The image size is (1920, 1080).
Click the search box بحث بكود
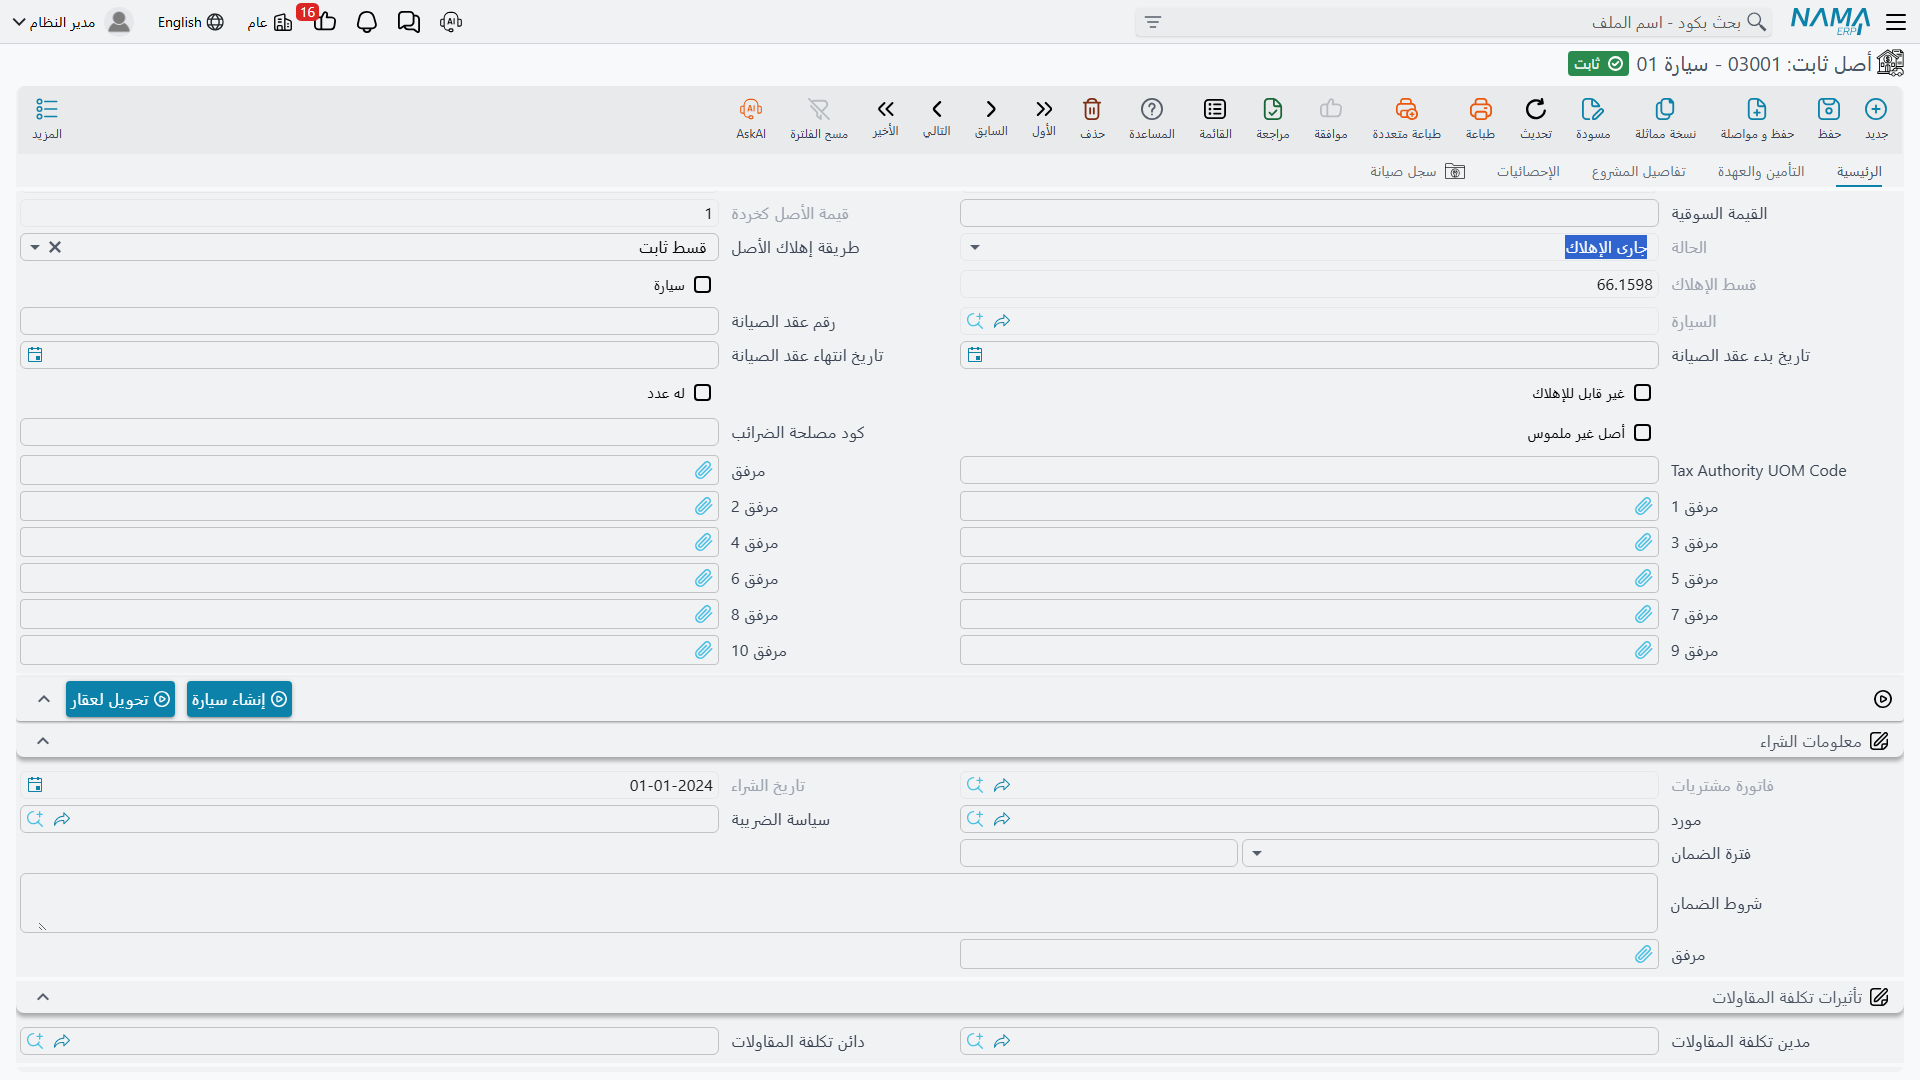point(1453,22)
